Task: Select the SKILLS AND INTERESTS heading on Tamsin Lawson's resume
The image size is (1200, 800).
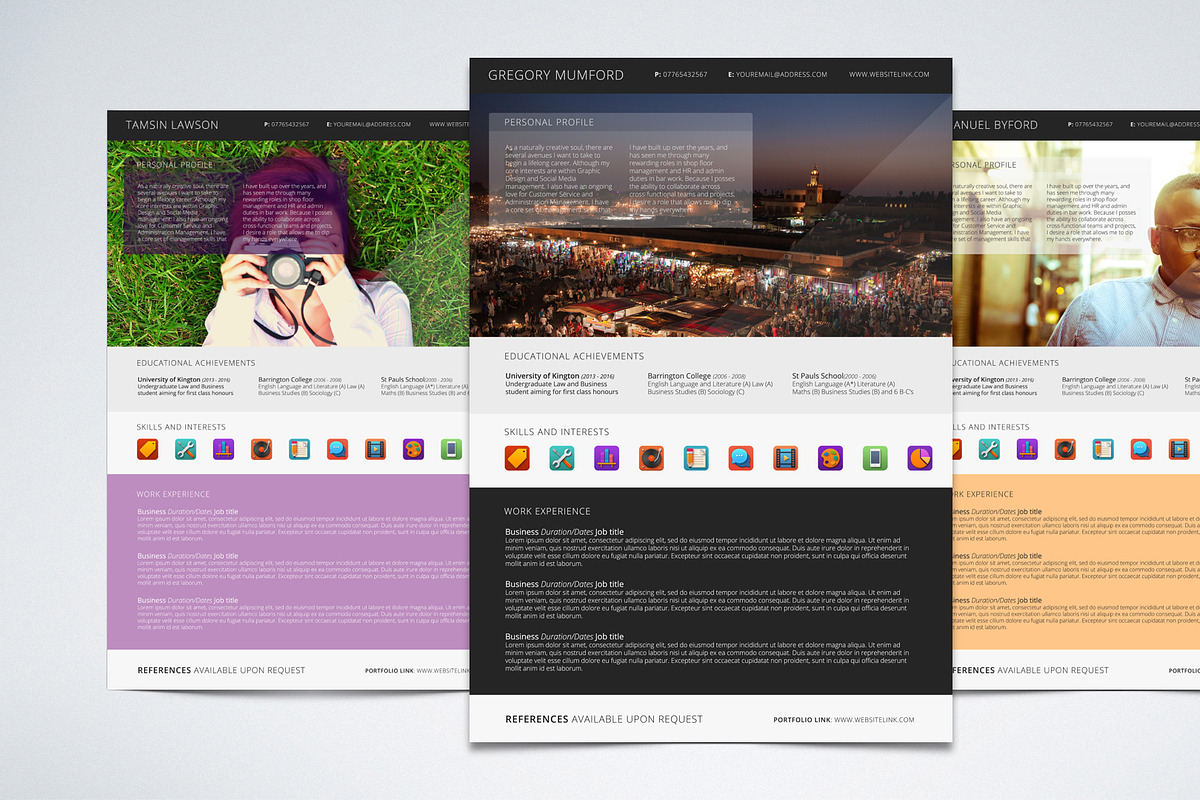Action: (182, 427)
